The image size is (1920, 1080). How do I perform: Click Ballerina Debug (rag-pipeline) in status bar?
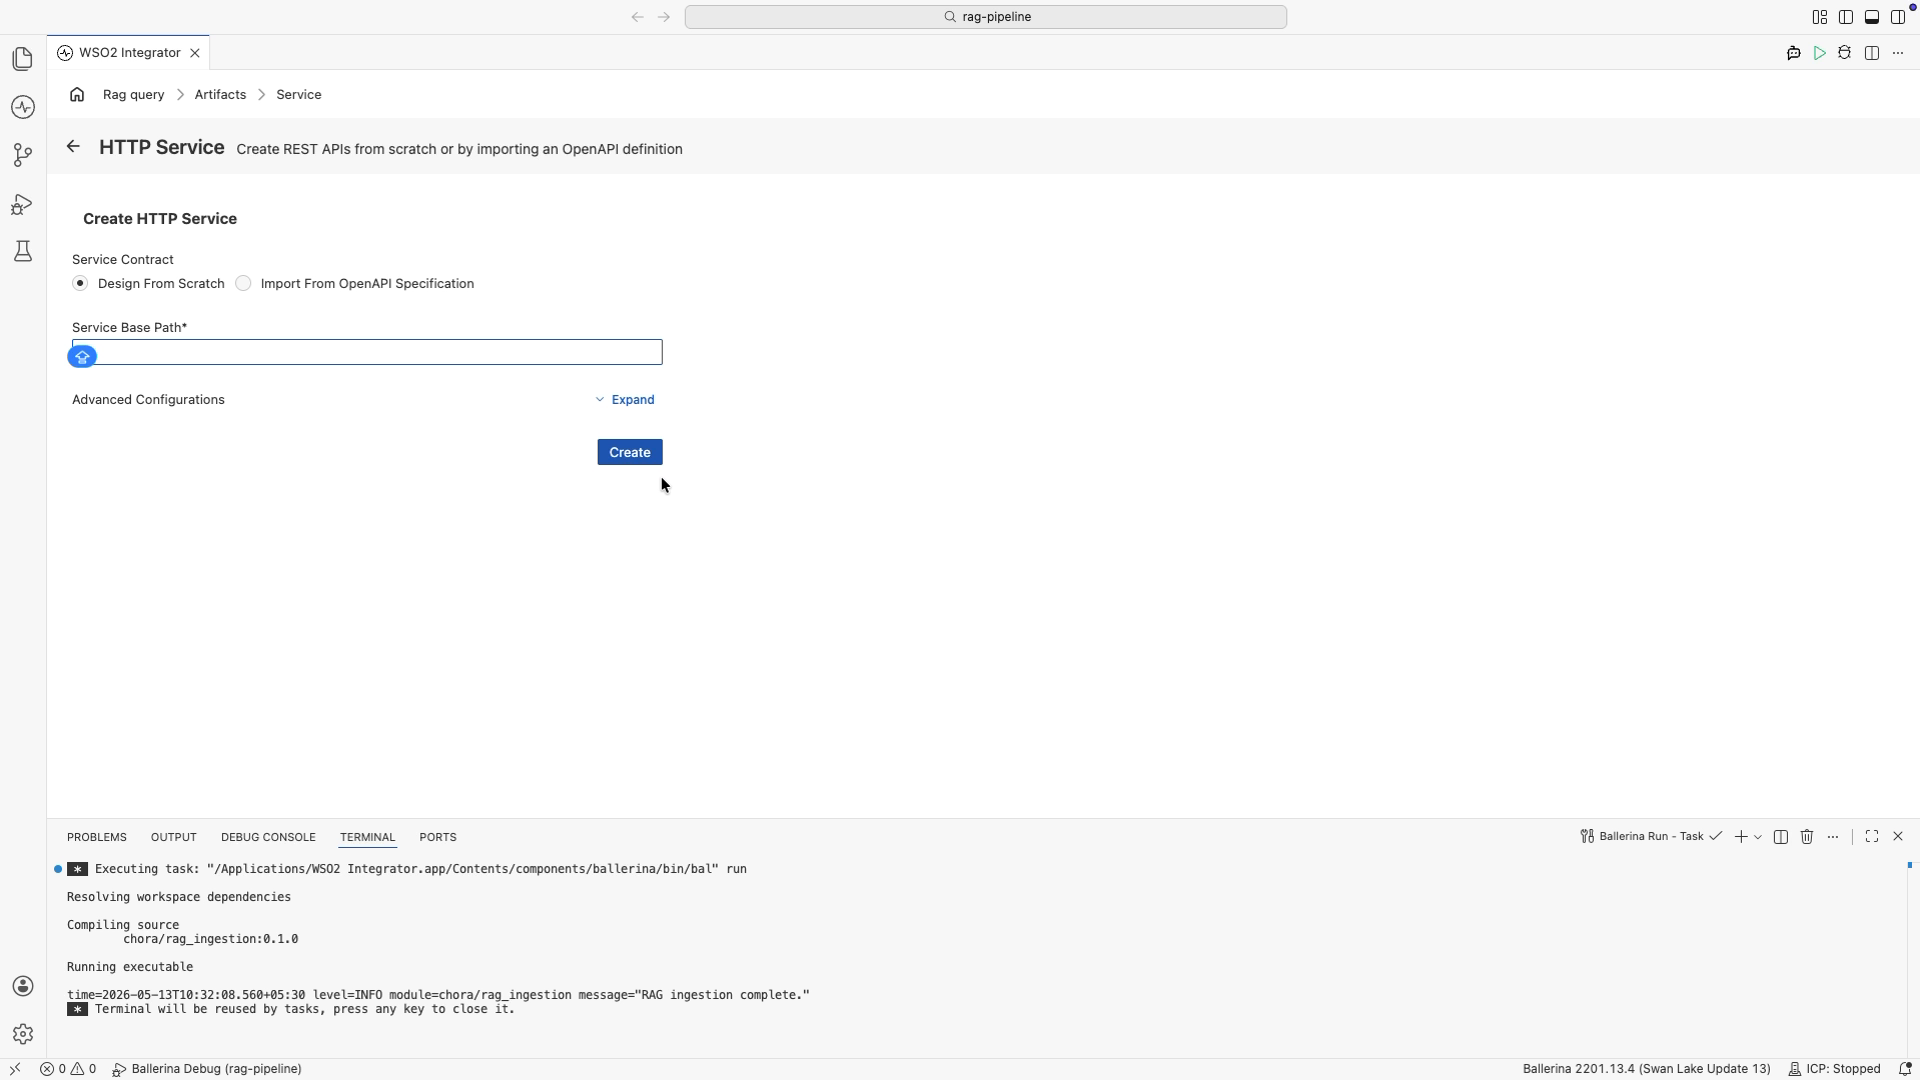coord(207,1069)
